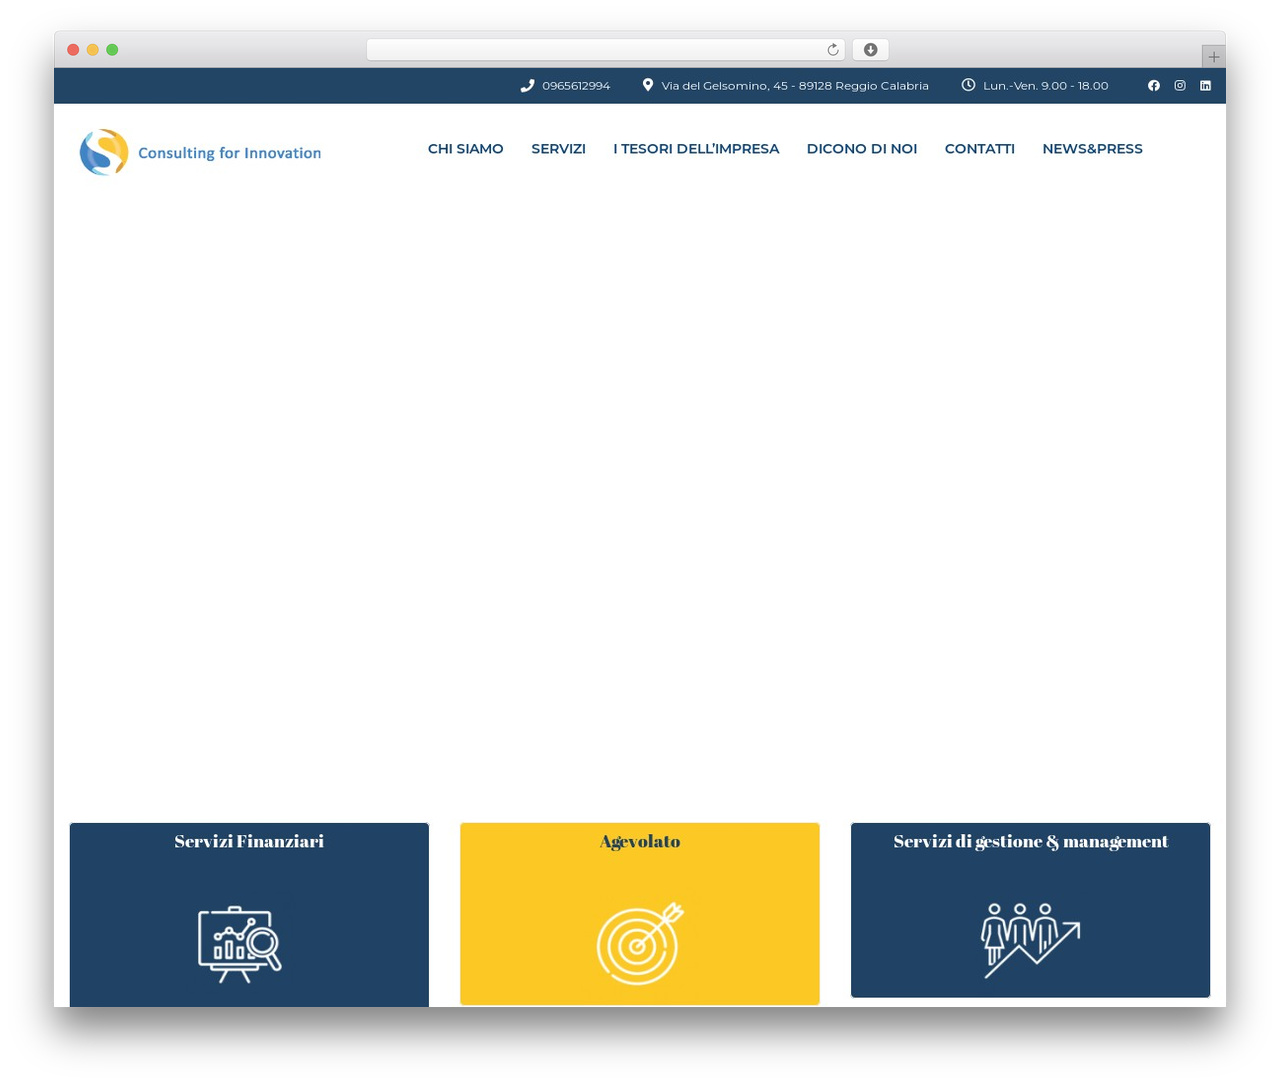Open the Servizi Finanziari heading

click(249, 842)
